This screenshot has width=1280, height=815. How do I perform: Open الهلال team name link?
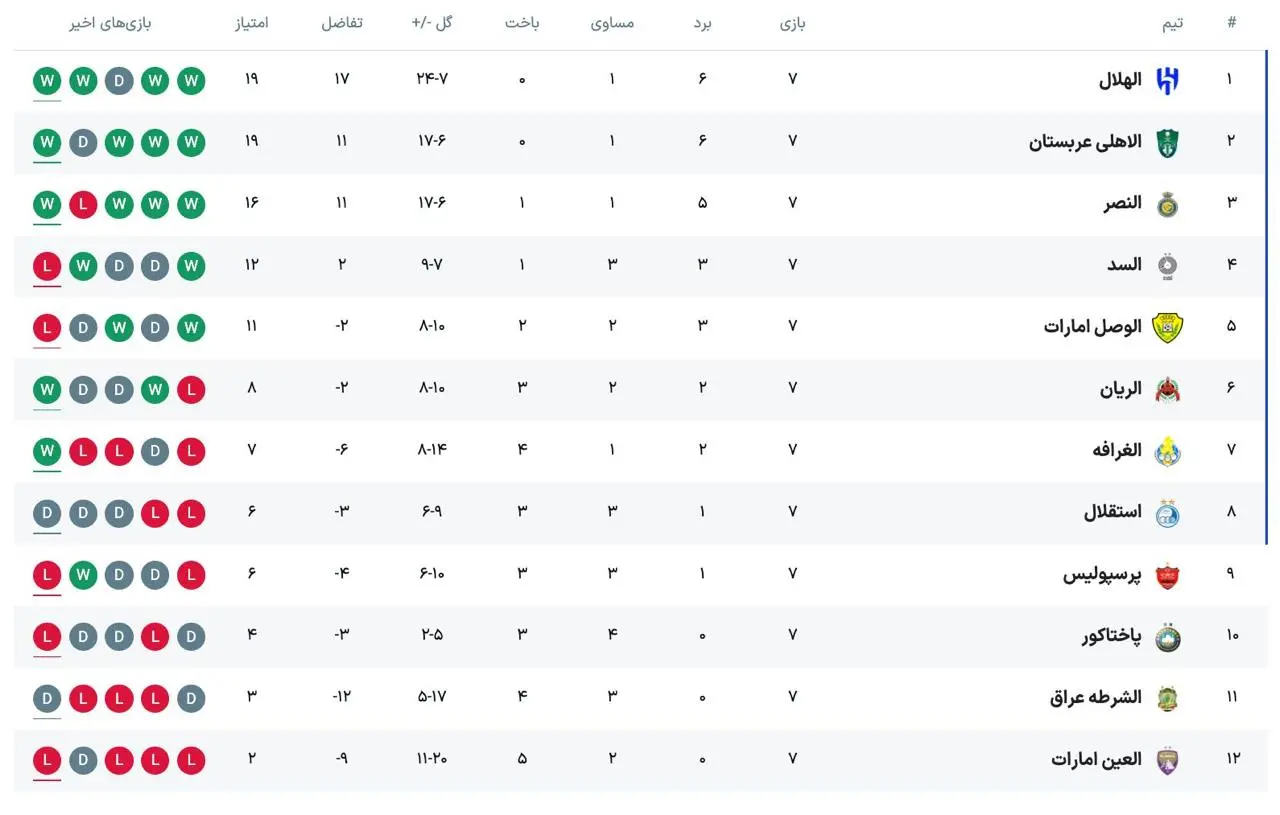1120,80
